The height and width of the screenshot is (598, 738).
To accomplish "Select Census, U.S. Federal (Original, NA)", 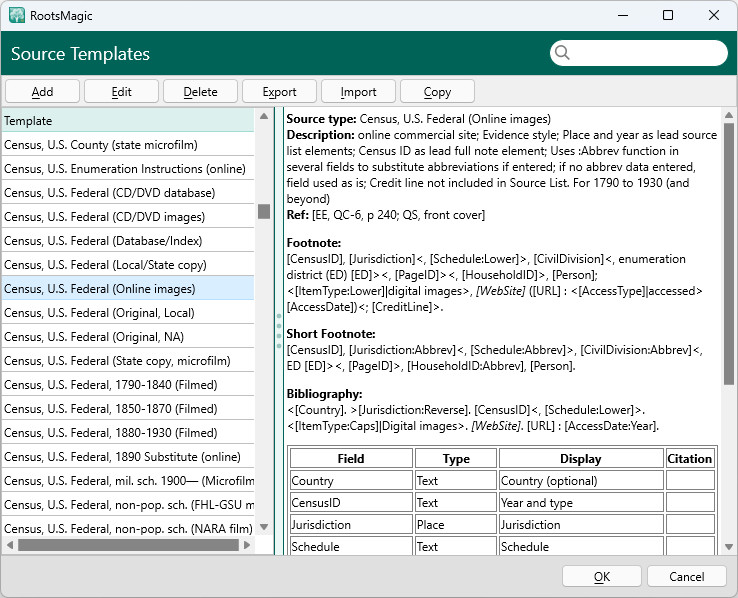I will [128, 336].
